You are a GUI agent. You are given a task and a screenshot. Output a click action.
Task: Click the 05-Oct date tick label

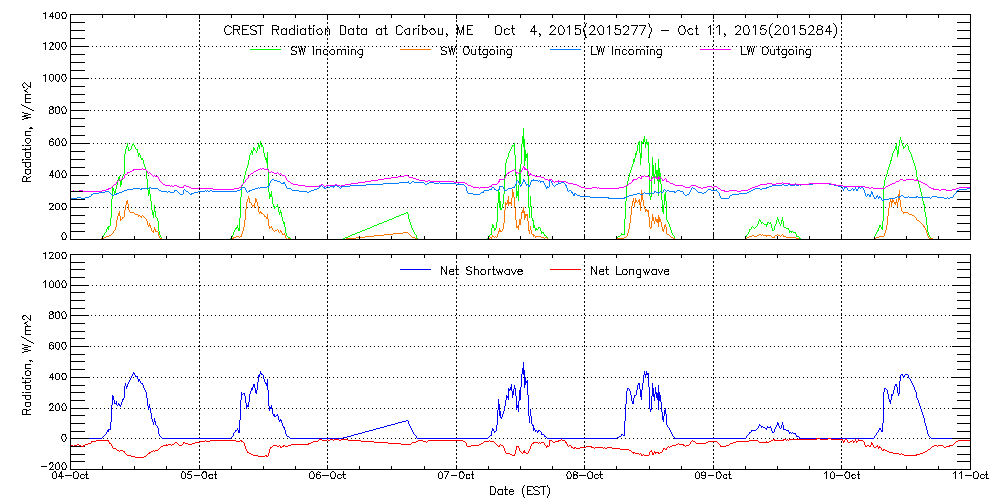point(200,477)
